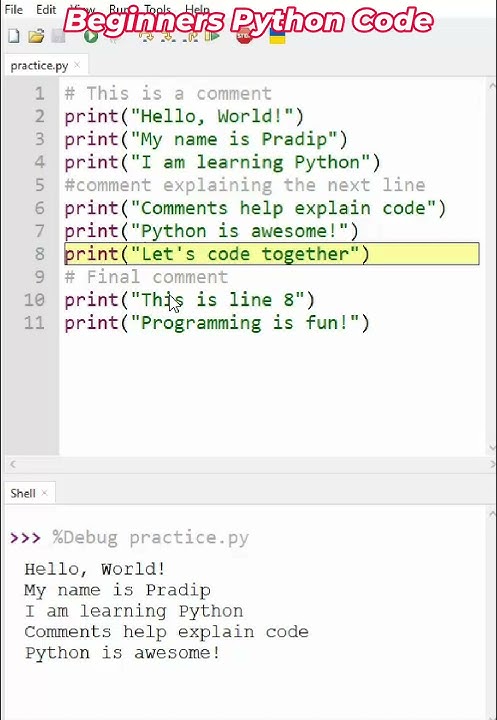Viewport: 497px width, 720px height.
Task: Click the Step over debugger icon
Action: pyautogui.click(x=146, y=36)
